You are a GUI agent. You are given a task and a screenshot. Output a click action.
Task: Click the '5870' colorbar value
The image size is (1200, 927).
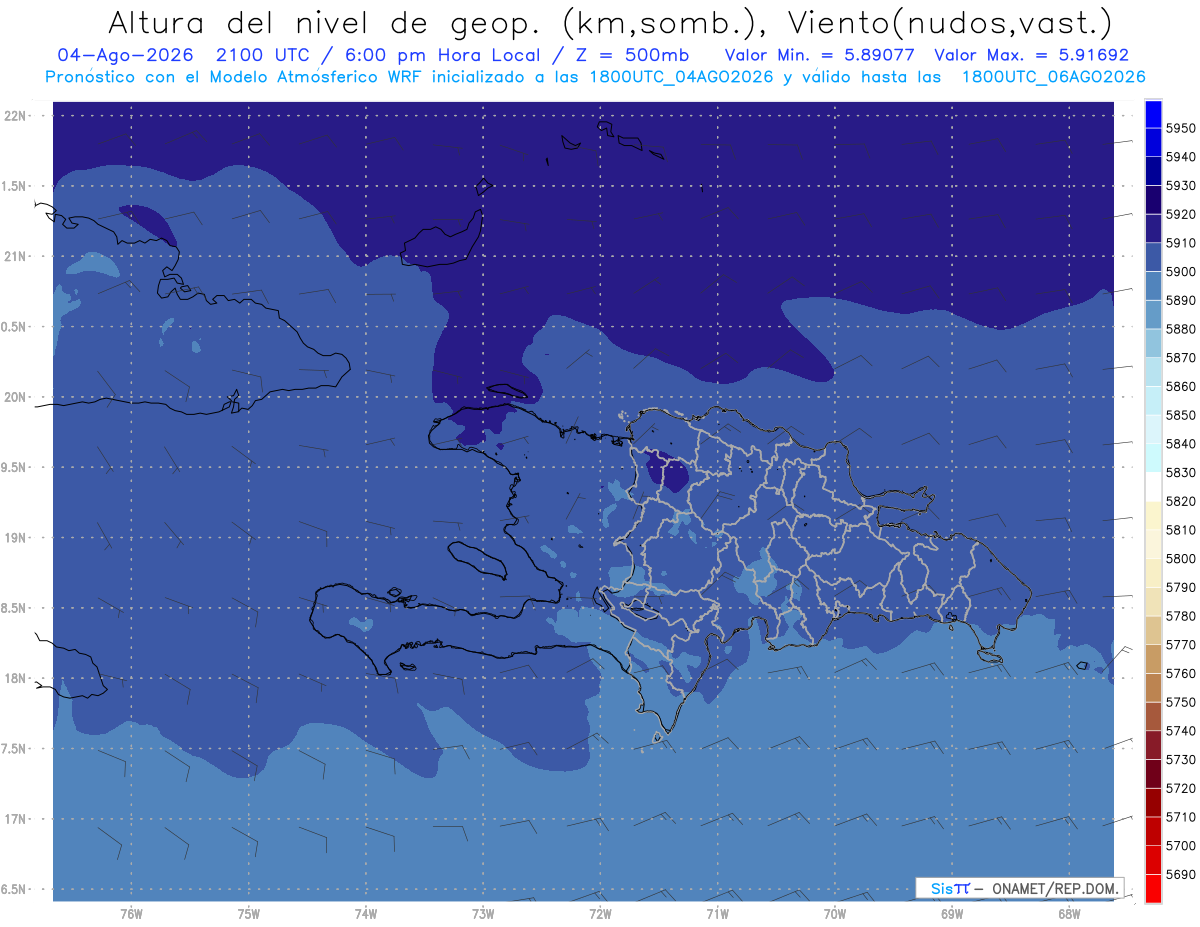[x=1180, y=358]
